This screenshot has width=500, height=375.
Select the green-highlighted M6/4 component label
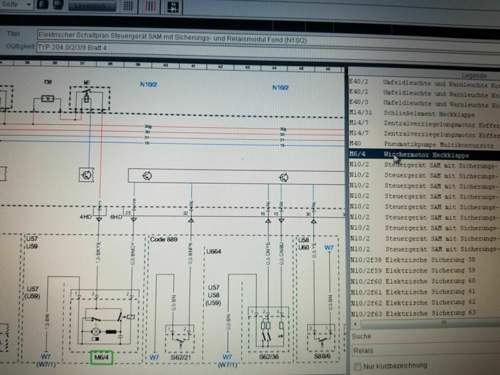[102, 358]
